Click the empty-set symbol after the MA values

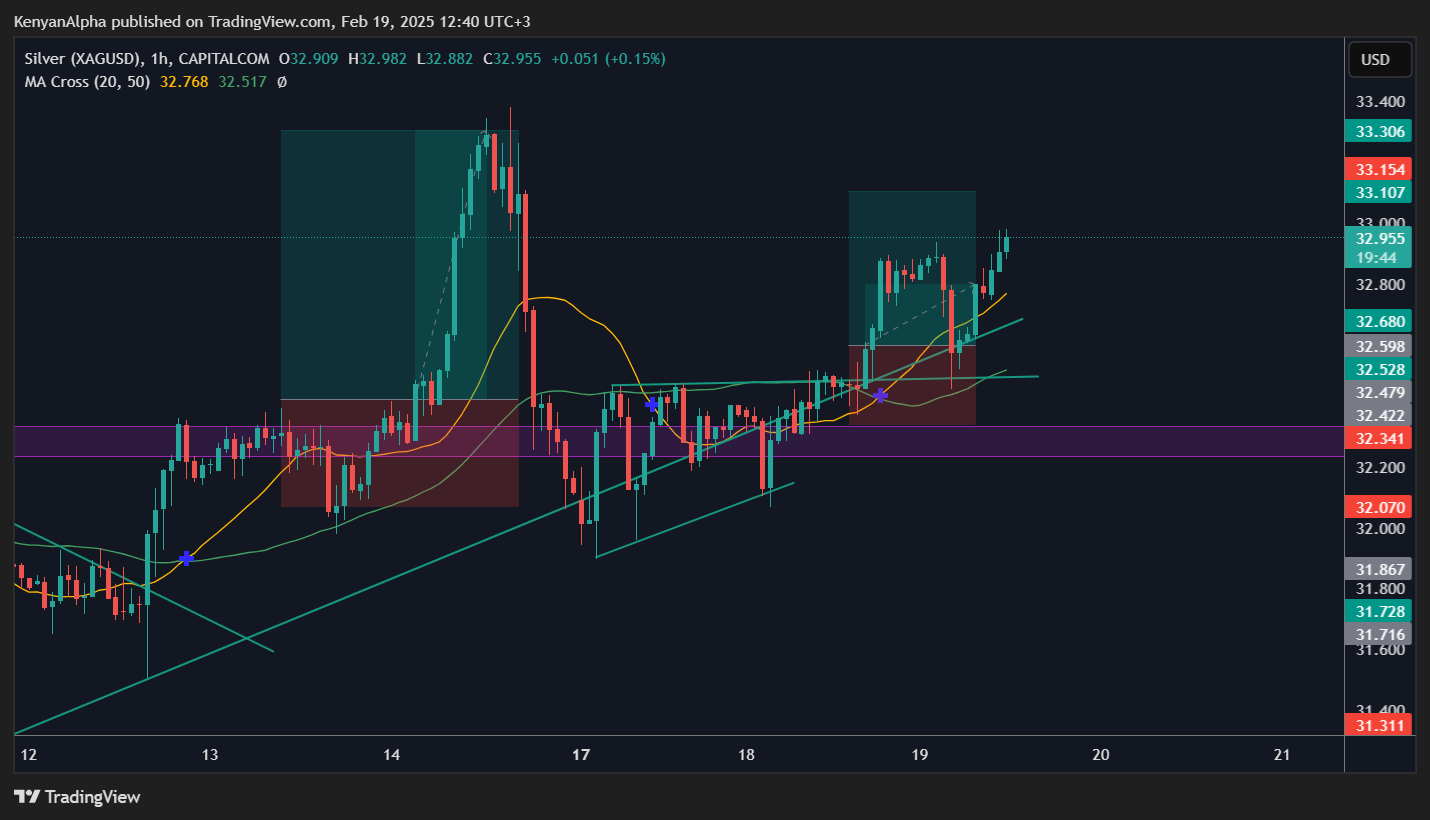282,82
